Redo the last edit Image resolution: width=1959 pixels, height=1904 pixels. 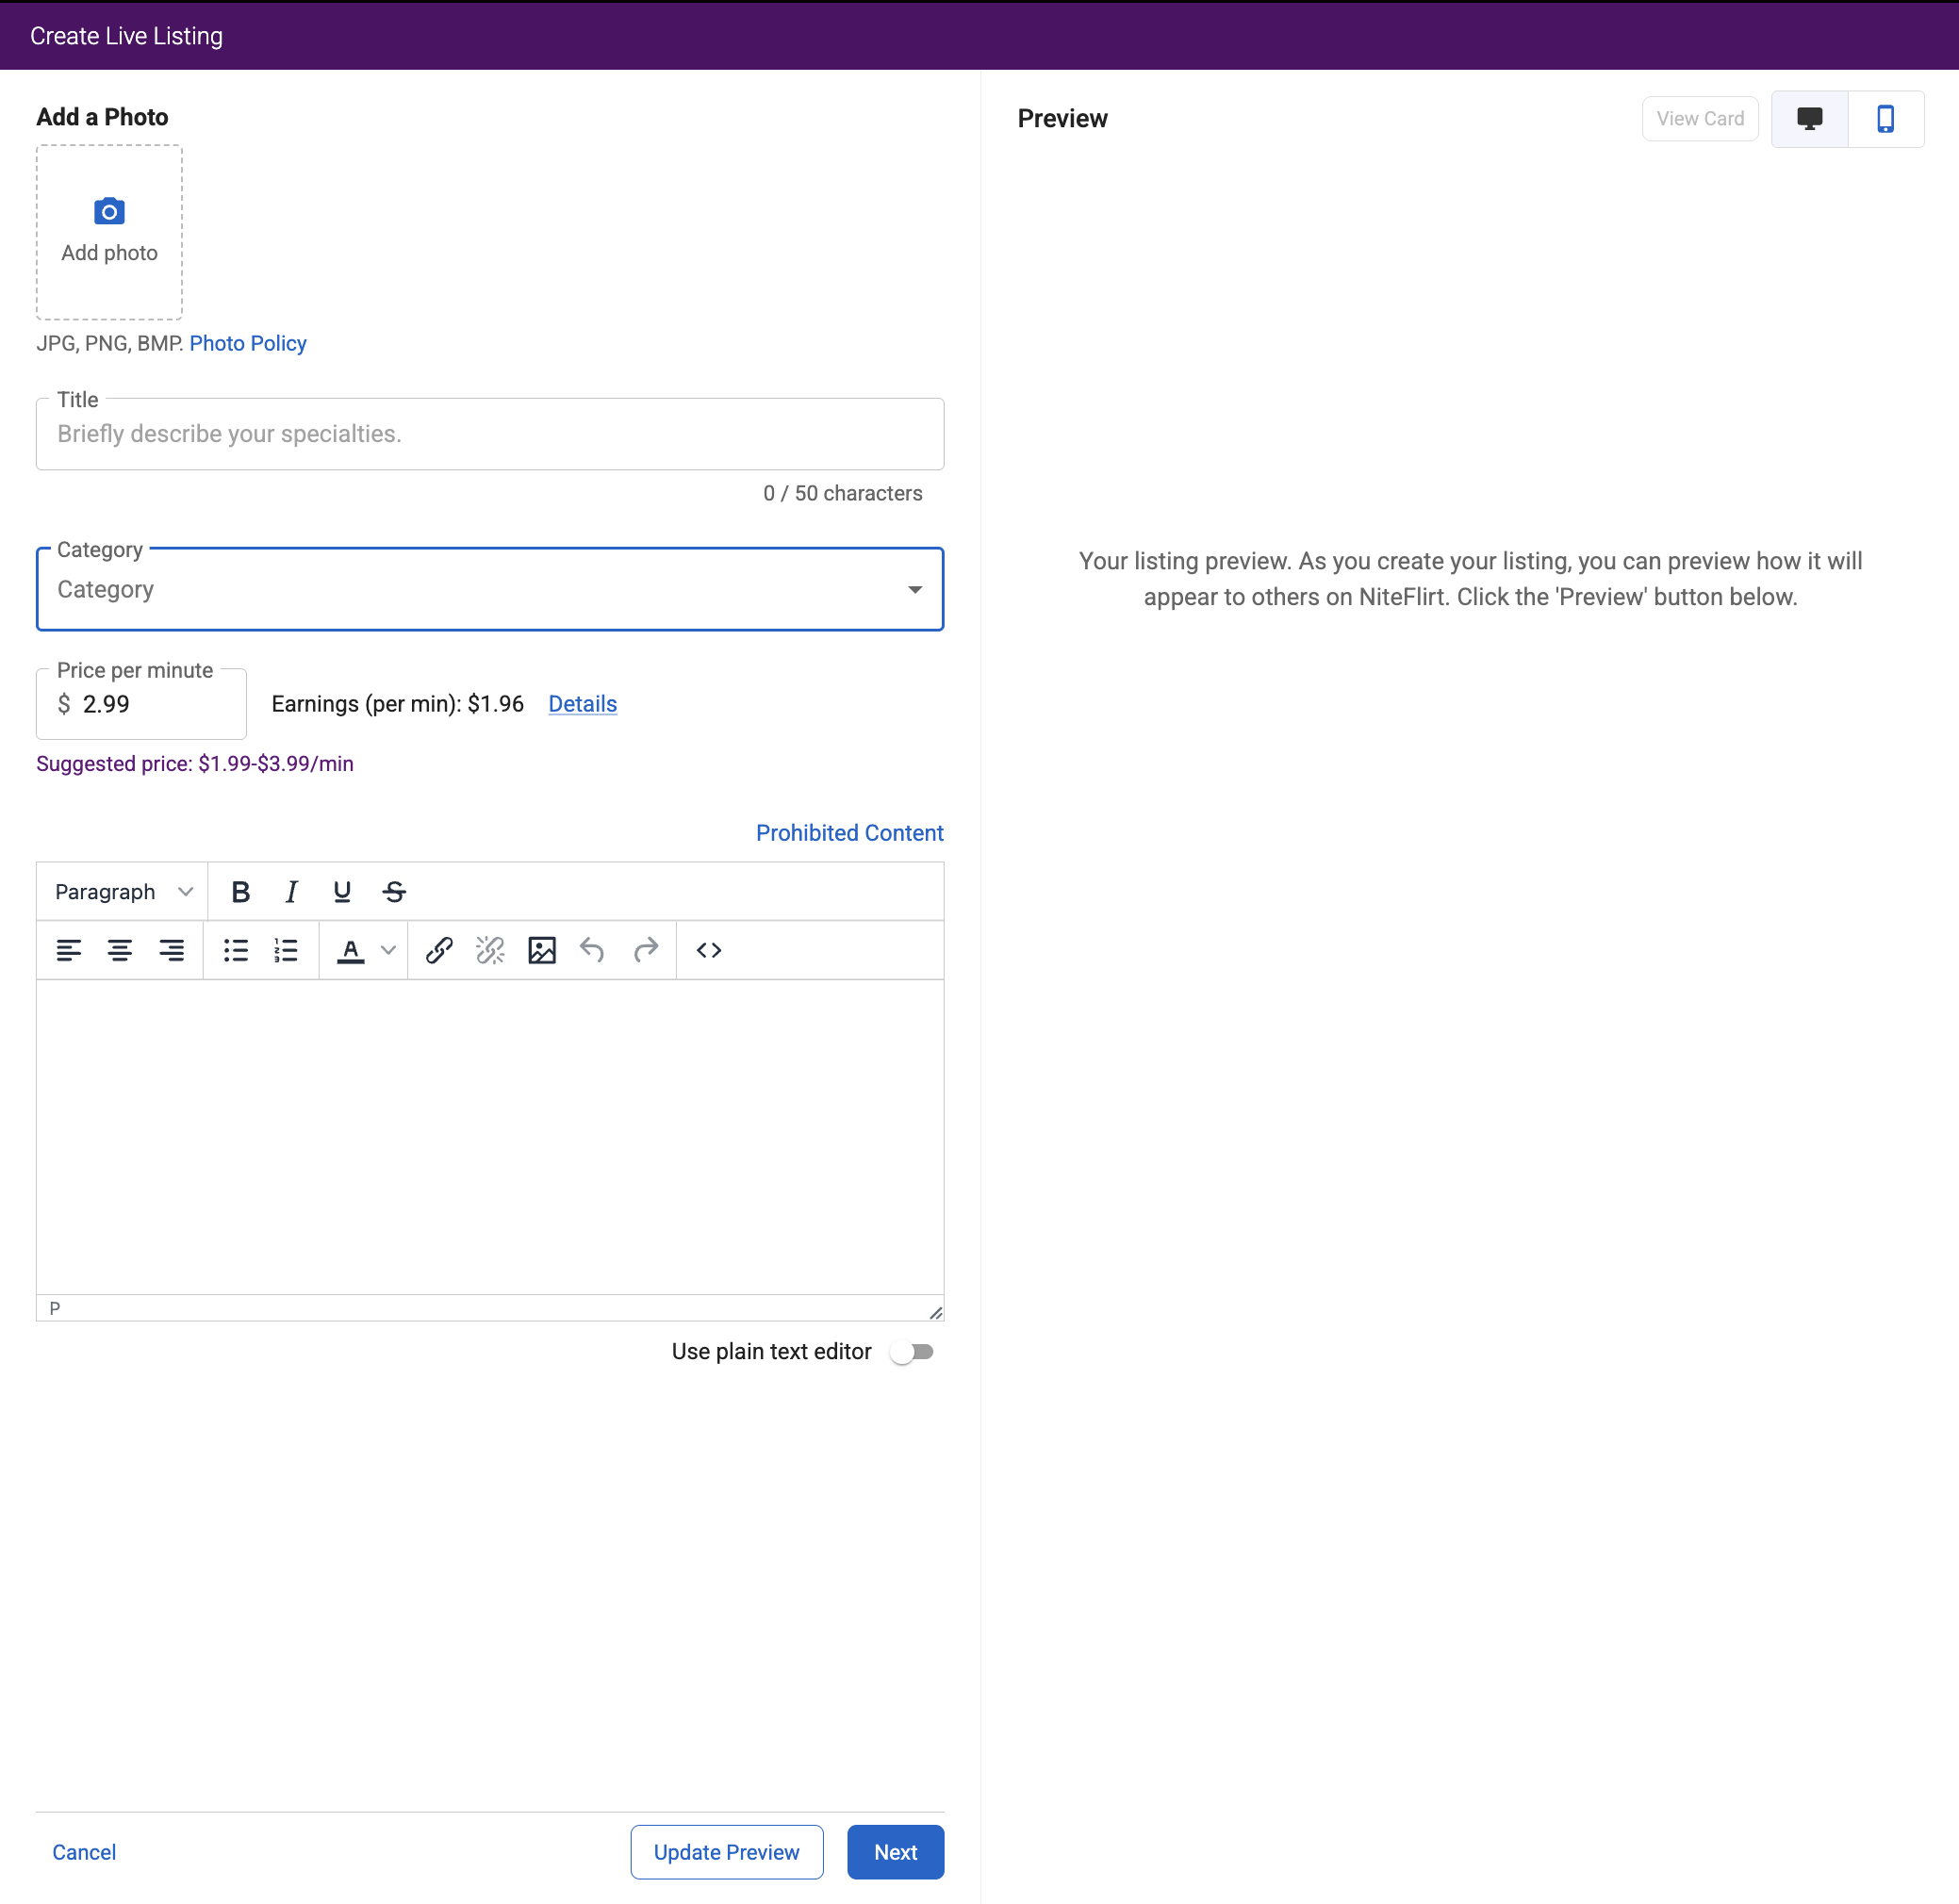(646, 950)
